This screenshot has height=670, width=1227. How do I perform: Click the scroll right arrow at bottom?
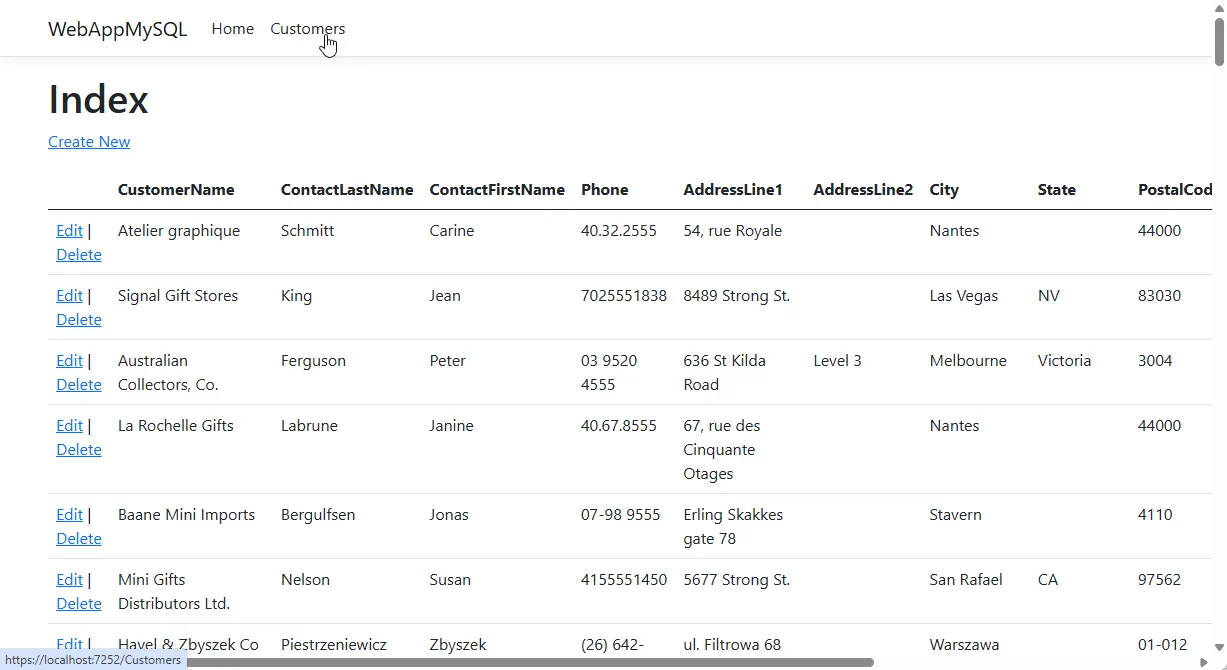coord(1203,662)
